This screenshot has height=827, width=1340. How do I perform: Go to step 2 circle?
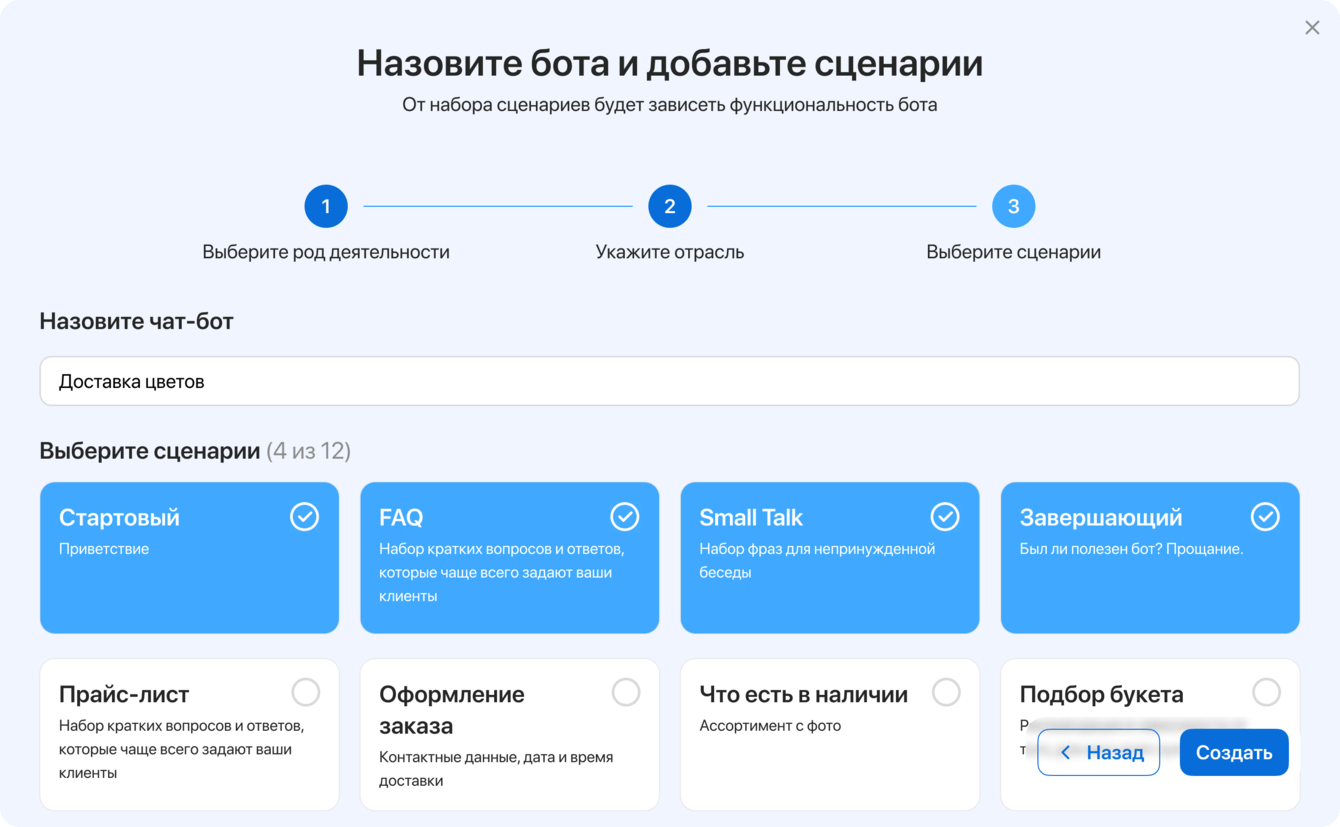coord(670,206)
